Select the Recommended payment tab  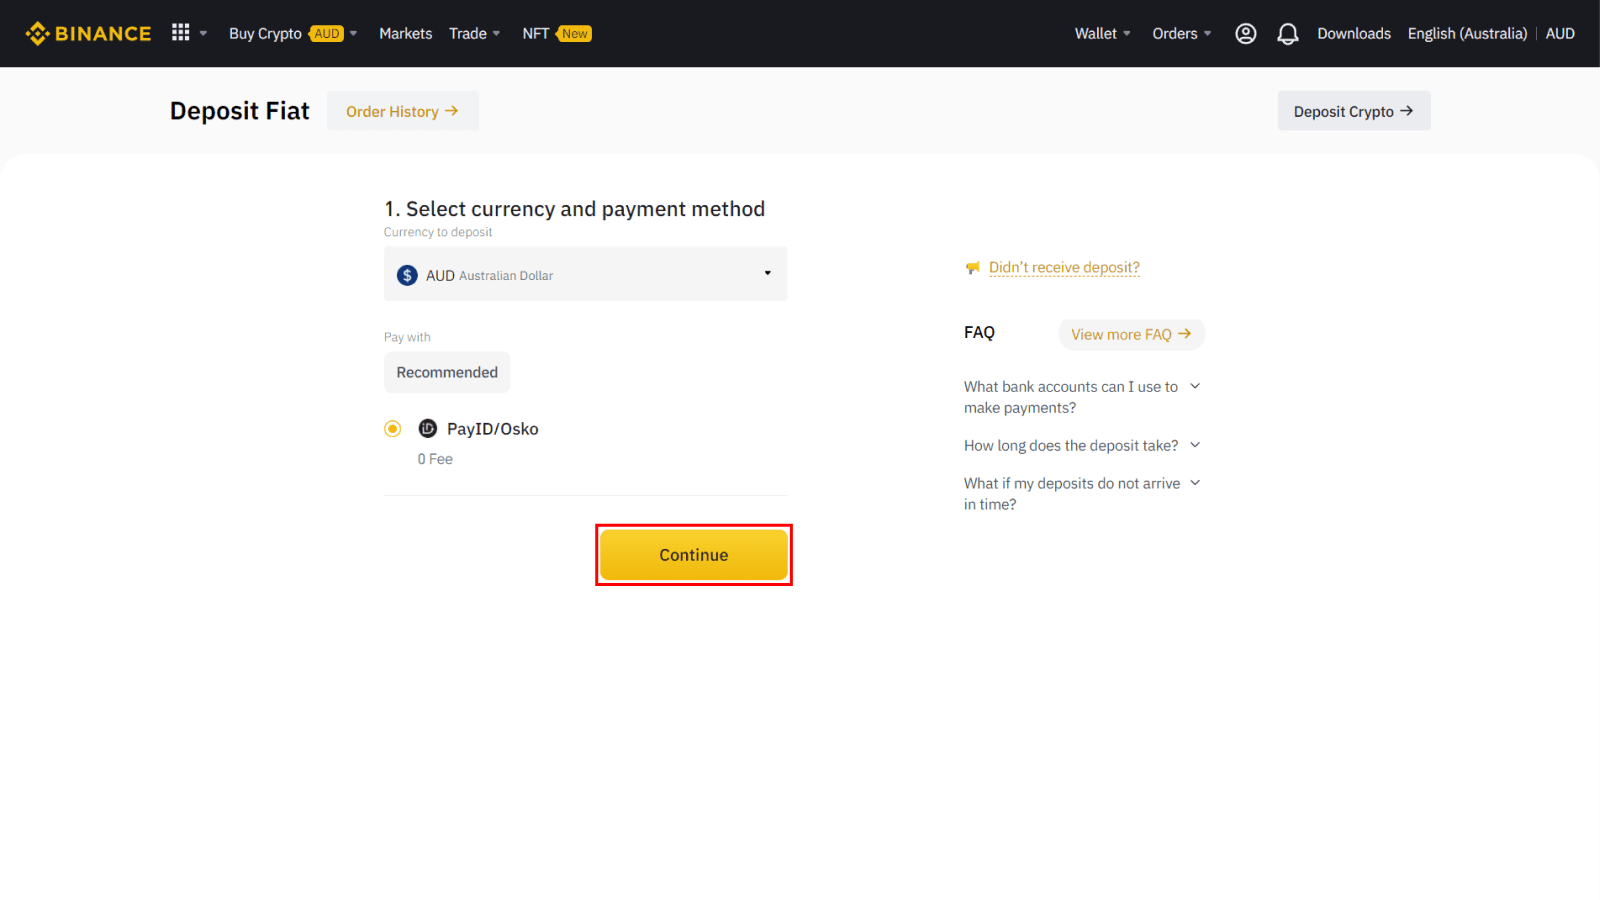(447, 372)
